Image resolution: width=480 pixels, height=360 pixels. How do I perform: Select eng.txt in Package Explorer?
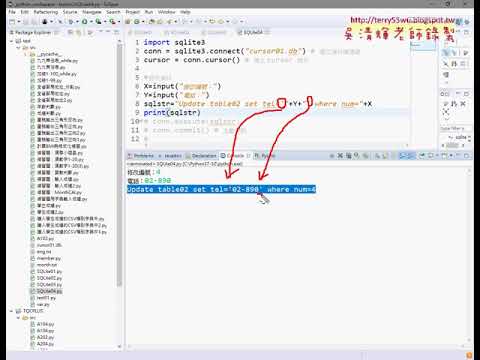(41, 252)
